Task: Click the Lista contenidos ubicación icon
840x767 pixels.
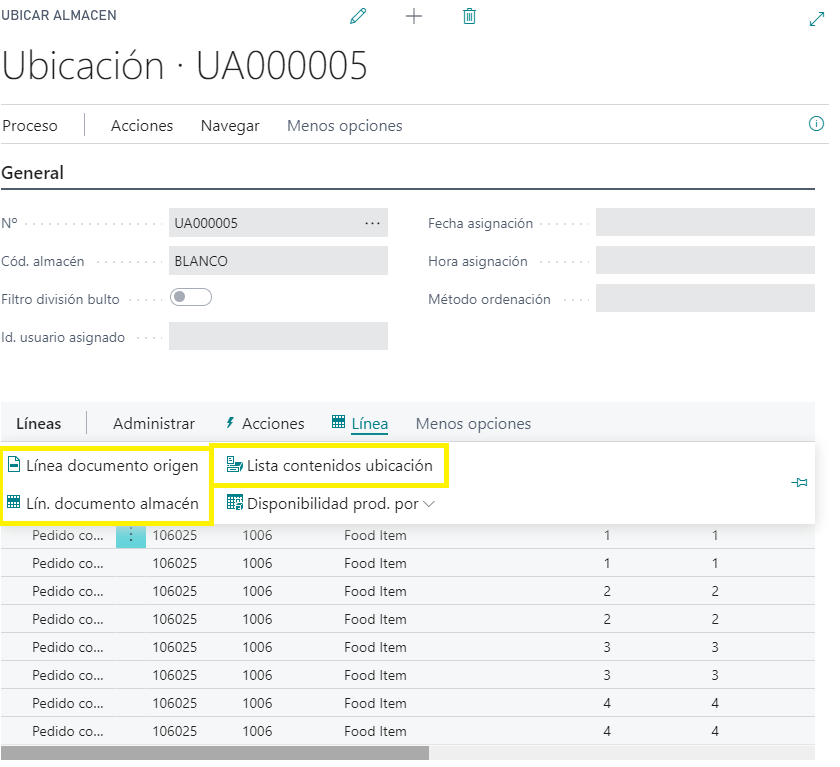Action: point(234,464)
